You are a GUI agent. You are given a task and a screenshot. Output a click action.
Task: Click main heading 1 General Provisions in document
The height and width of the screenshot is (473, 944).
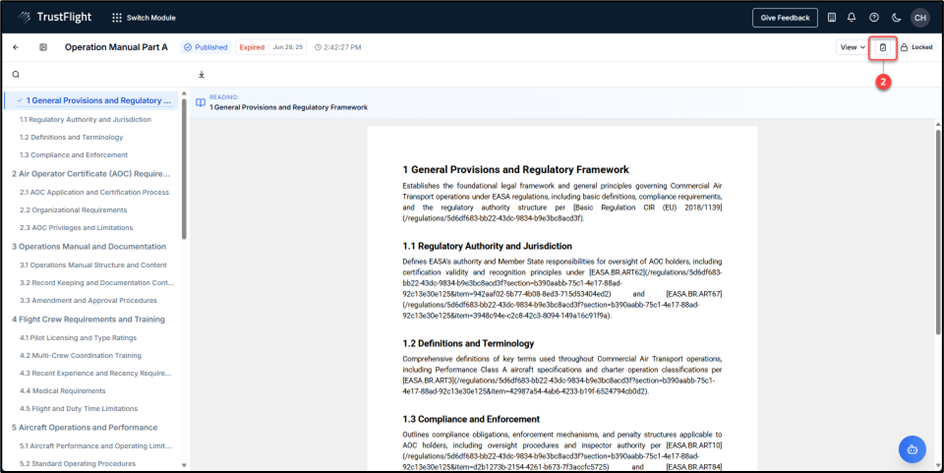coord(516,170)
